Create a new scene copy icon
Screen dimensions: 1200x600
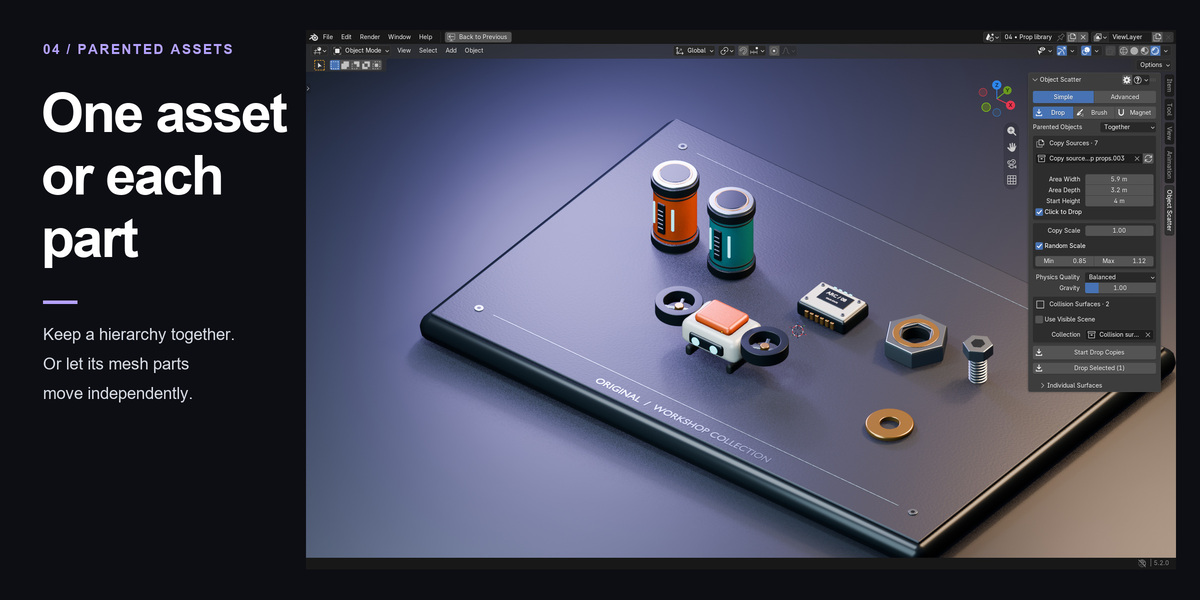point(1072,37)
